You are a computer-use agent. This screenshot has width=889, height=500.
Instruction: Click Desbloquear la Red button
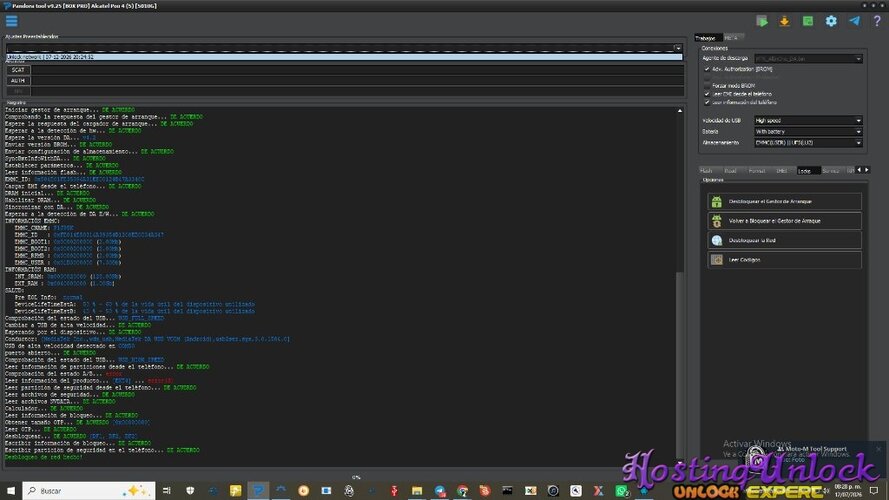click(785, 240)
